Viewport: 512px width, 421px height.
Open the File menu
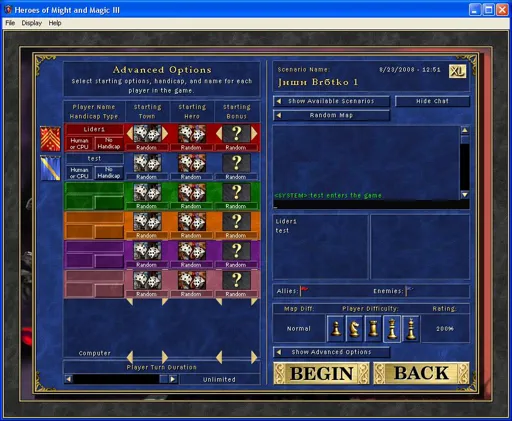click(x=10, y=23)
